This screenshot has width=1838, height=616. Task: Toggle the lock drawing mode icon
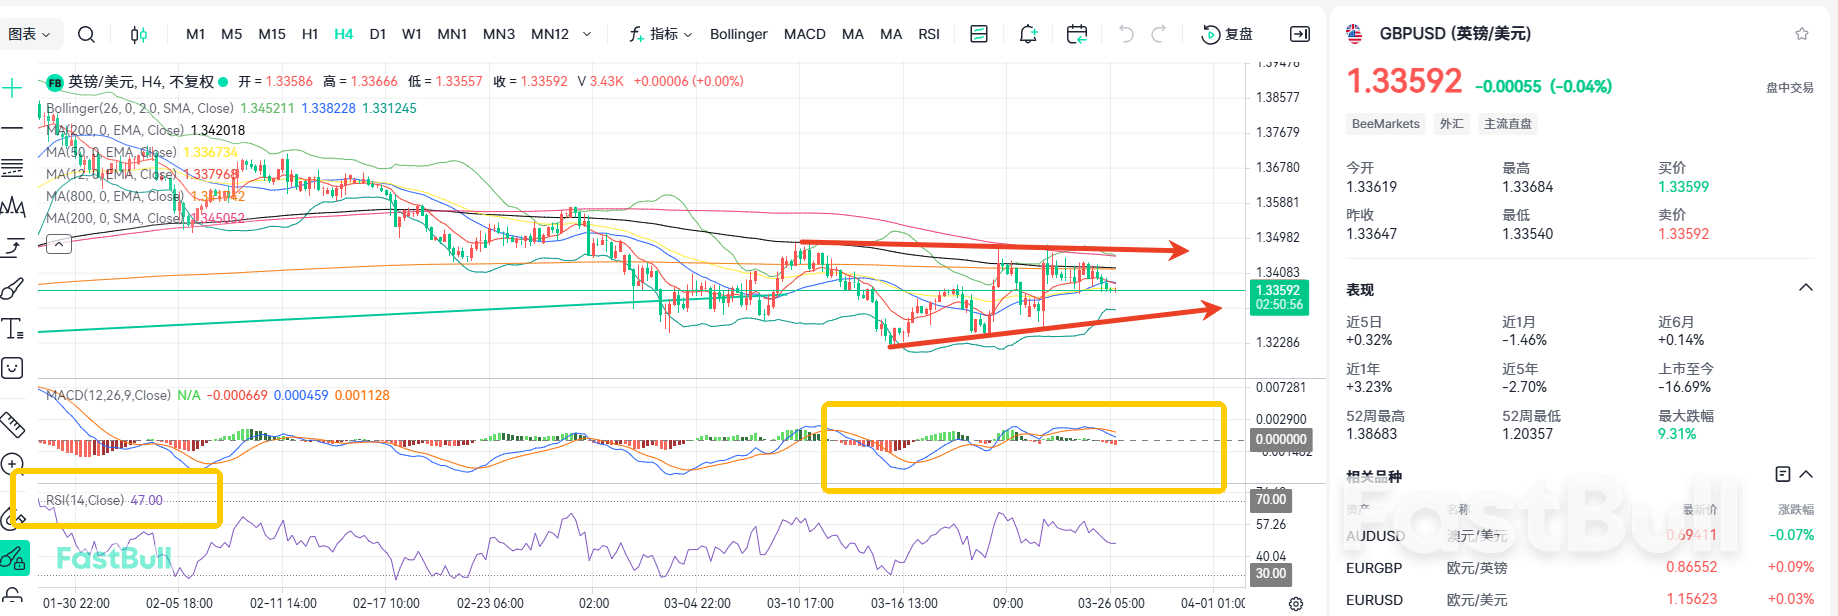[x=13, y=558]
